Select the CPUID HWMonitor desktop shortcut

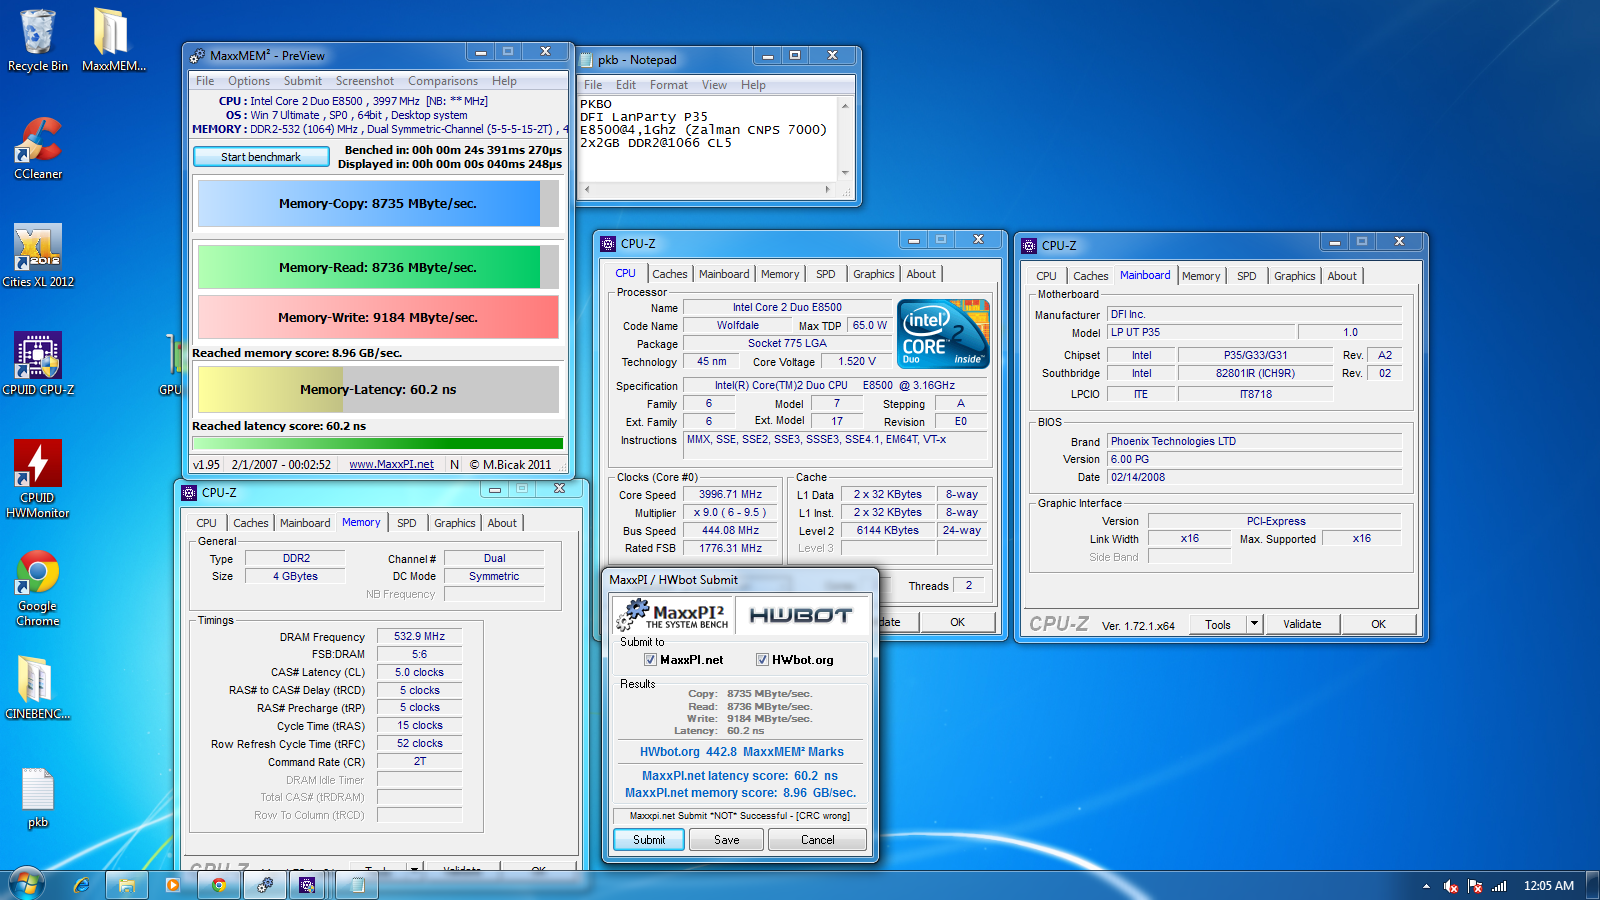click(38, 479)
